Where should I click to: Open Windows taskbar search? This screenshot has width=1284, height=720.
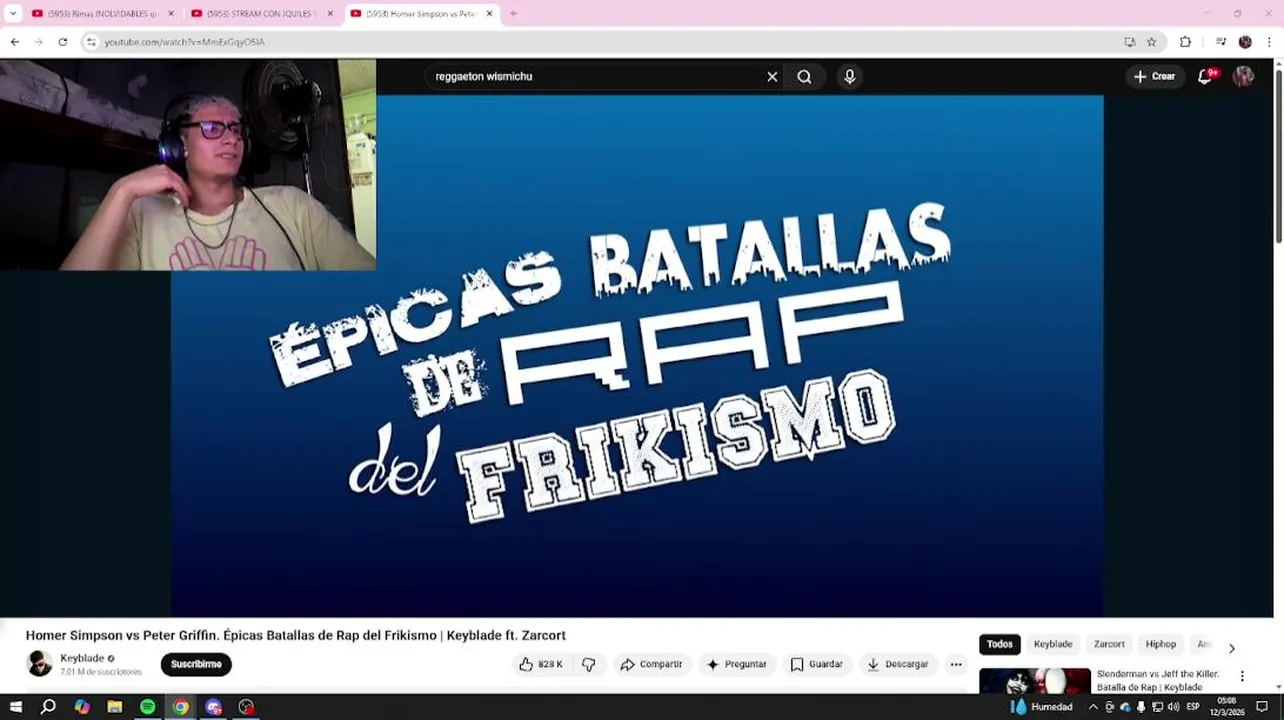48,707
